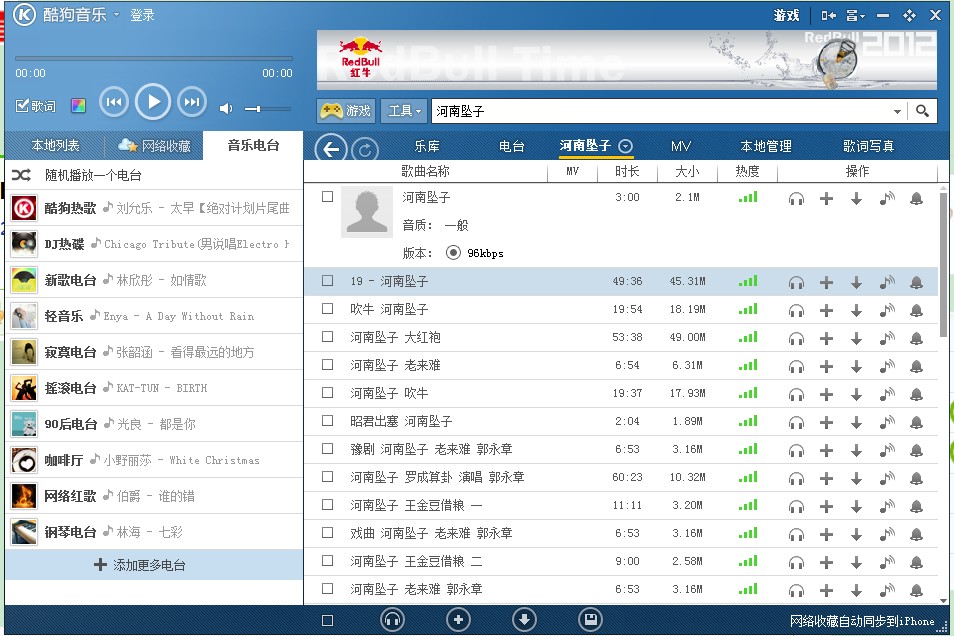Select checkbox of 昭君出塞 河南坠子
This screenshot has height=636, width=954.
click(x=327, y=421)
